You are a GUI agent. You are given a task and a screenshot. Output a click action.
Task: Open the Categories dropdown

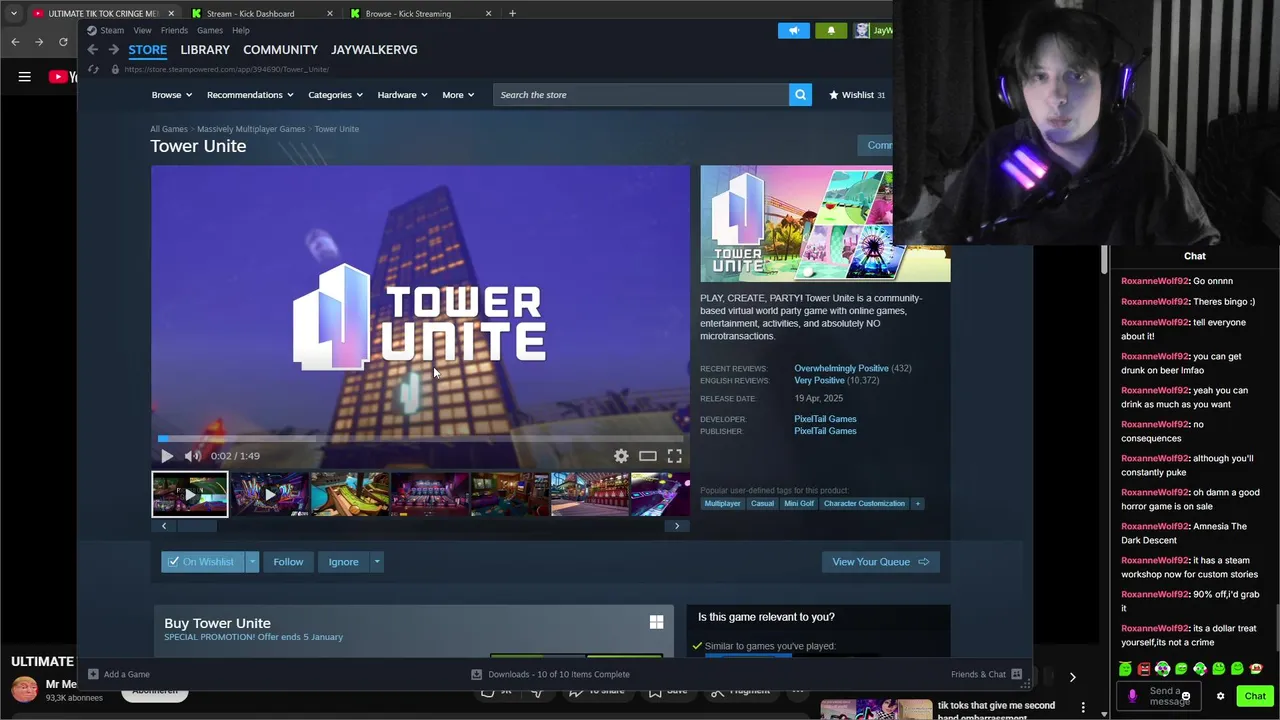pos(335,95)
